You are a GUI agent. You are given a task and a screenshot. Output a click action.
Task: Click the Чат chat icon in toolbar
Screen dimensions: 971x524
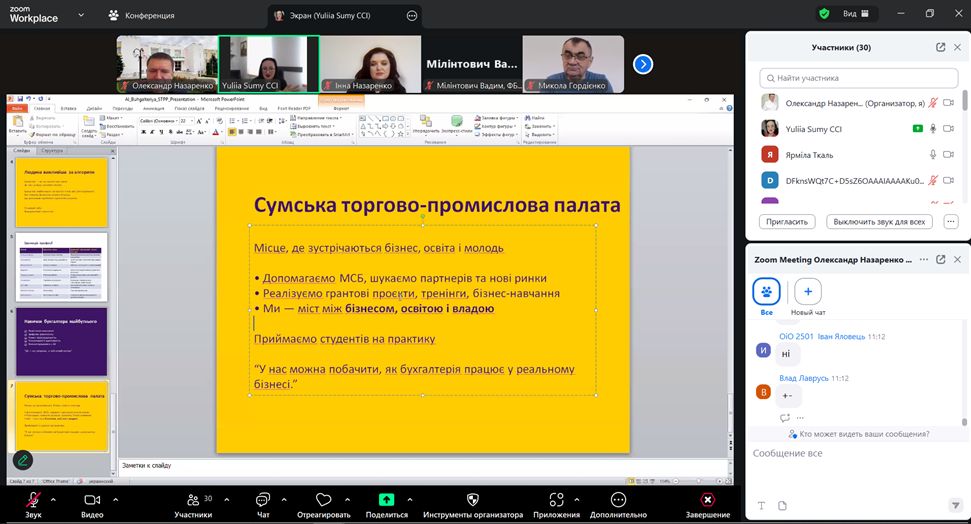pos(263,499)
